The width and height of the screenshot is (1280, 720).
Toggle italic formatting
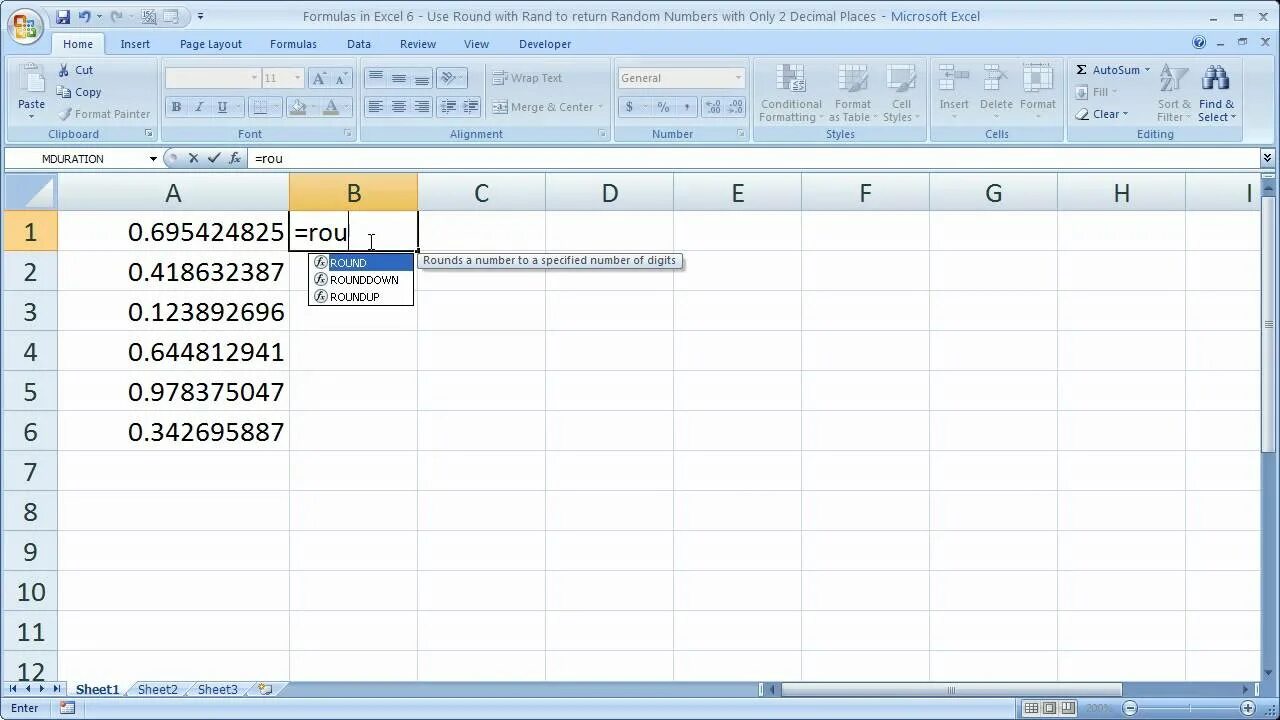[x=198, y=107]
